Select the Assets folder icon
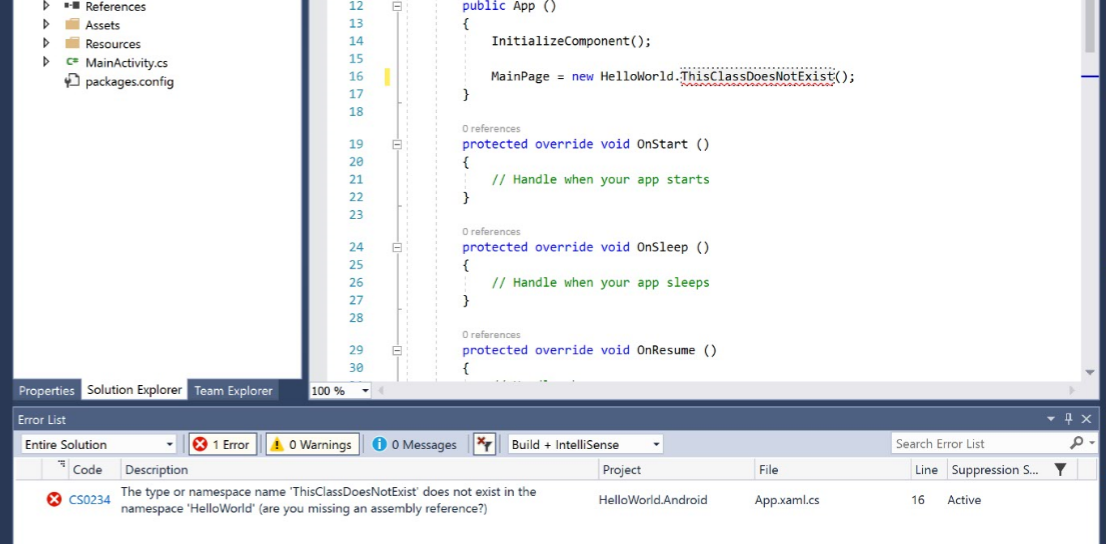The image size is (1106, 544). click(72, 25)
